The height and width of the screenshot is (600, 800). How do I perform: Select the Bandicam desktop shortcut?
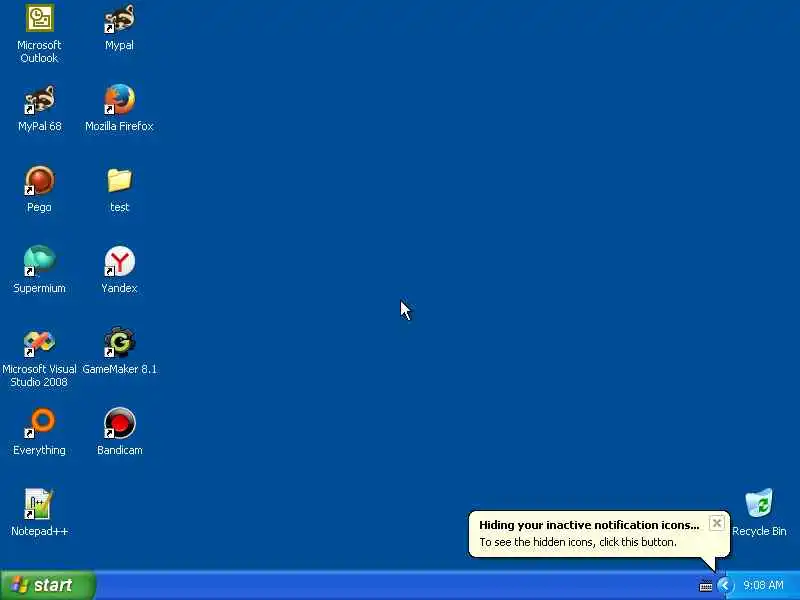click(119, 423)
